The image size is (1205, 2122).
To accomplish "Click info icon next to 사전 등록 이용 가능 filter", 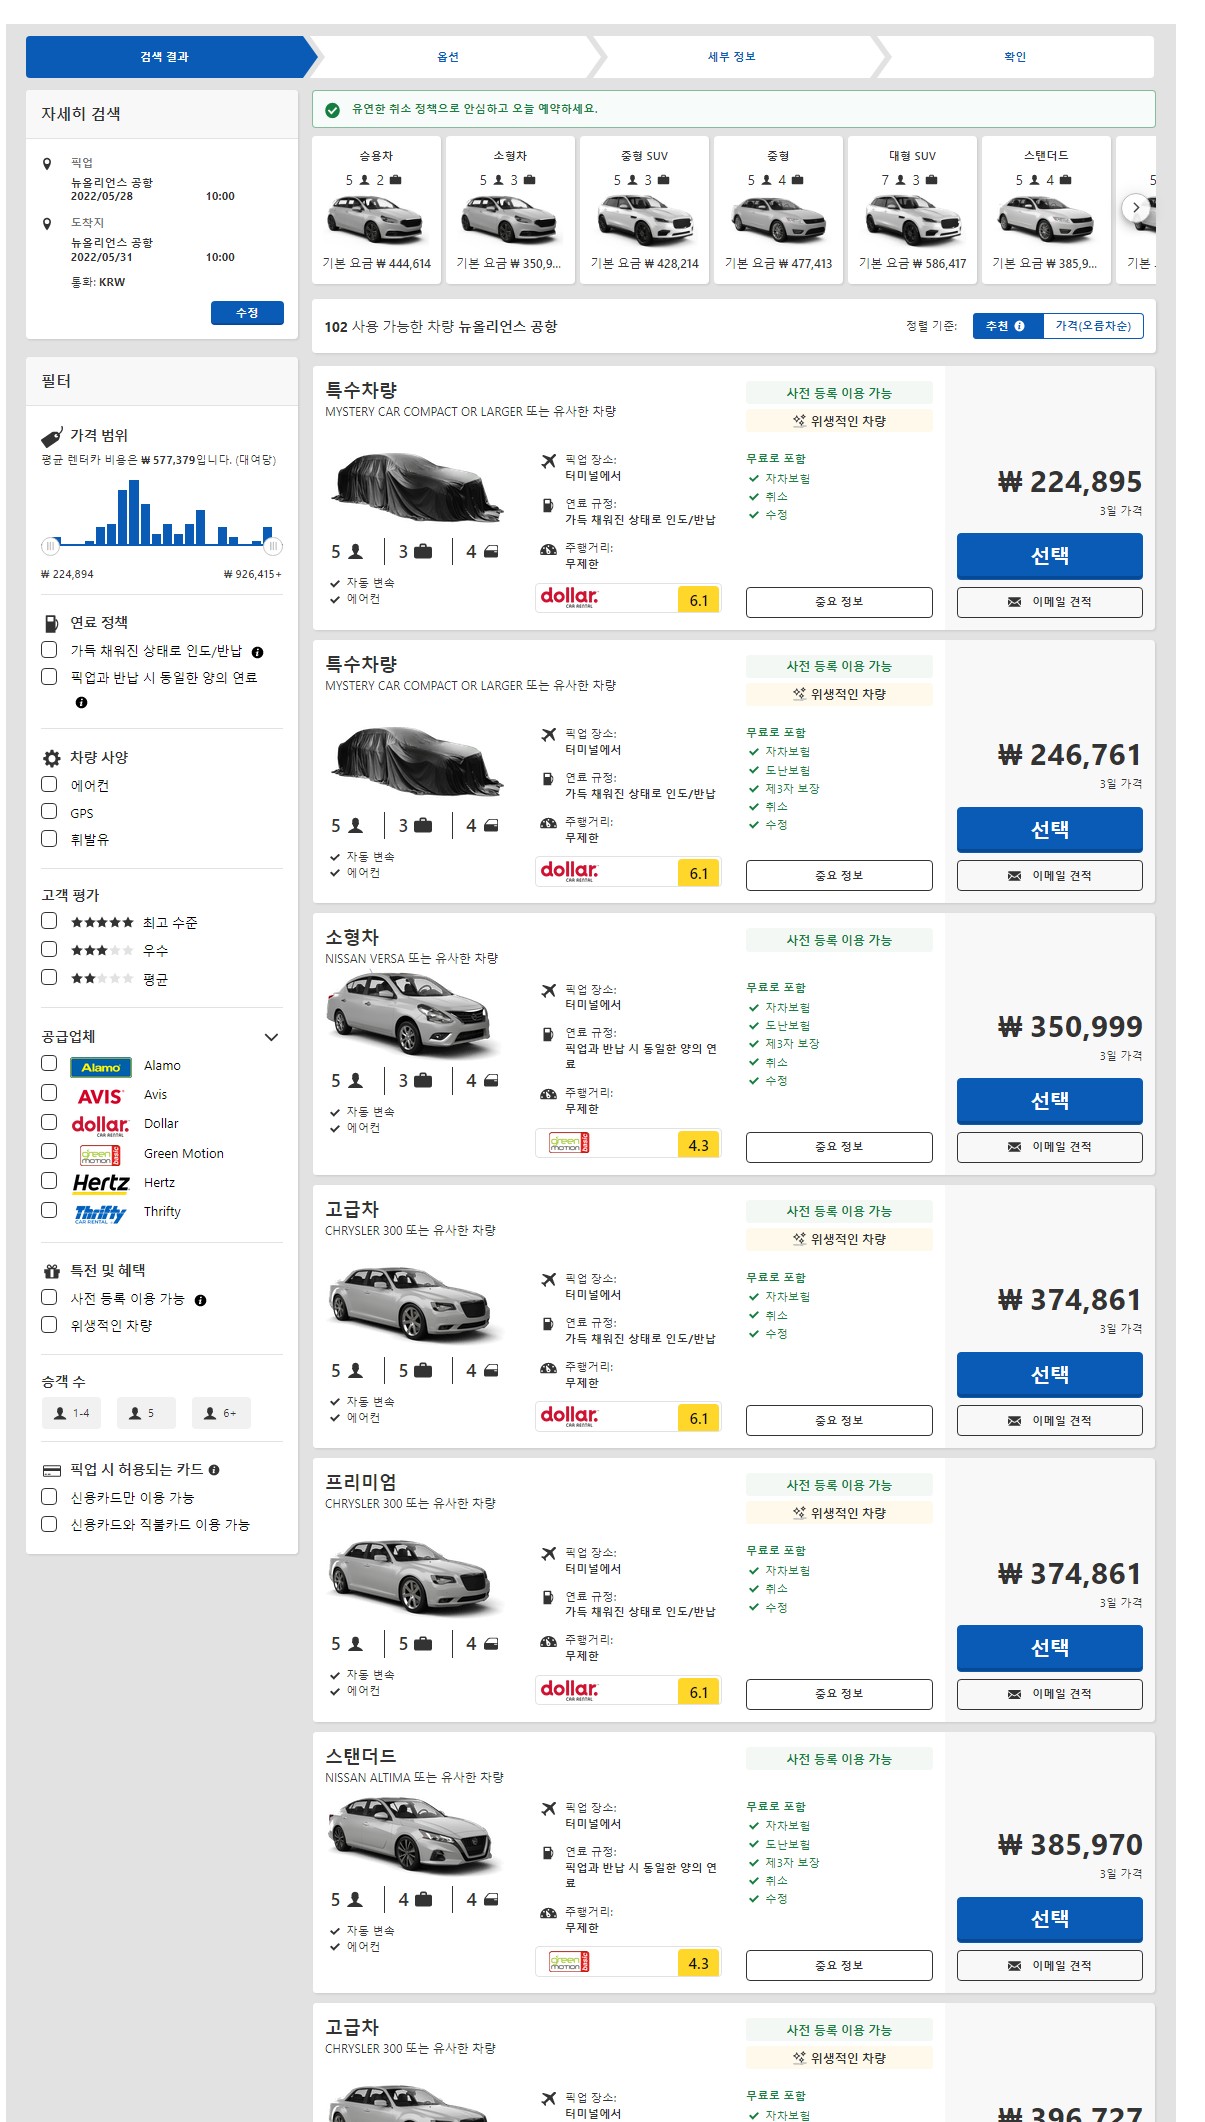I will click(200, 1301).
